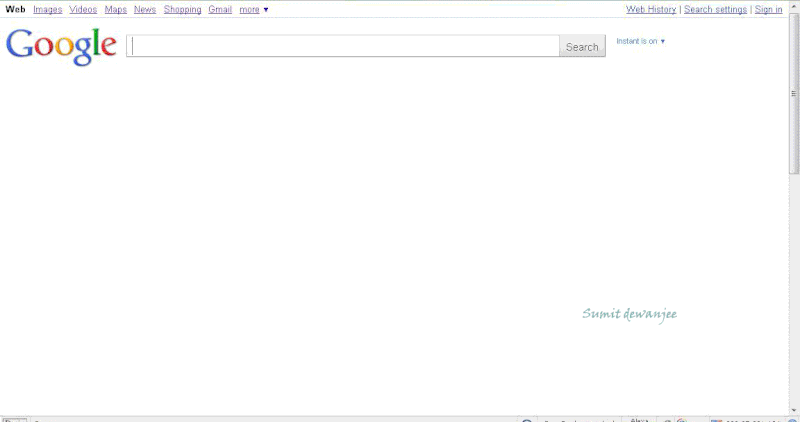Expand the "Instant is on" dropdown
Screen dimensions: 800x422
(640, 41)
